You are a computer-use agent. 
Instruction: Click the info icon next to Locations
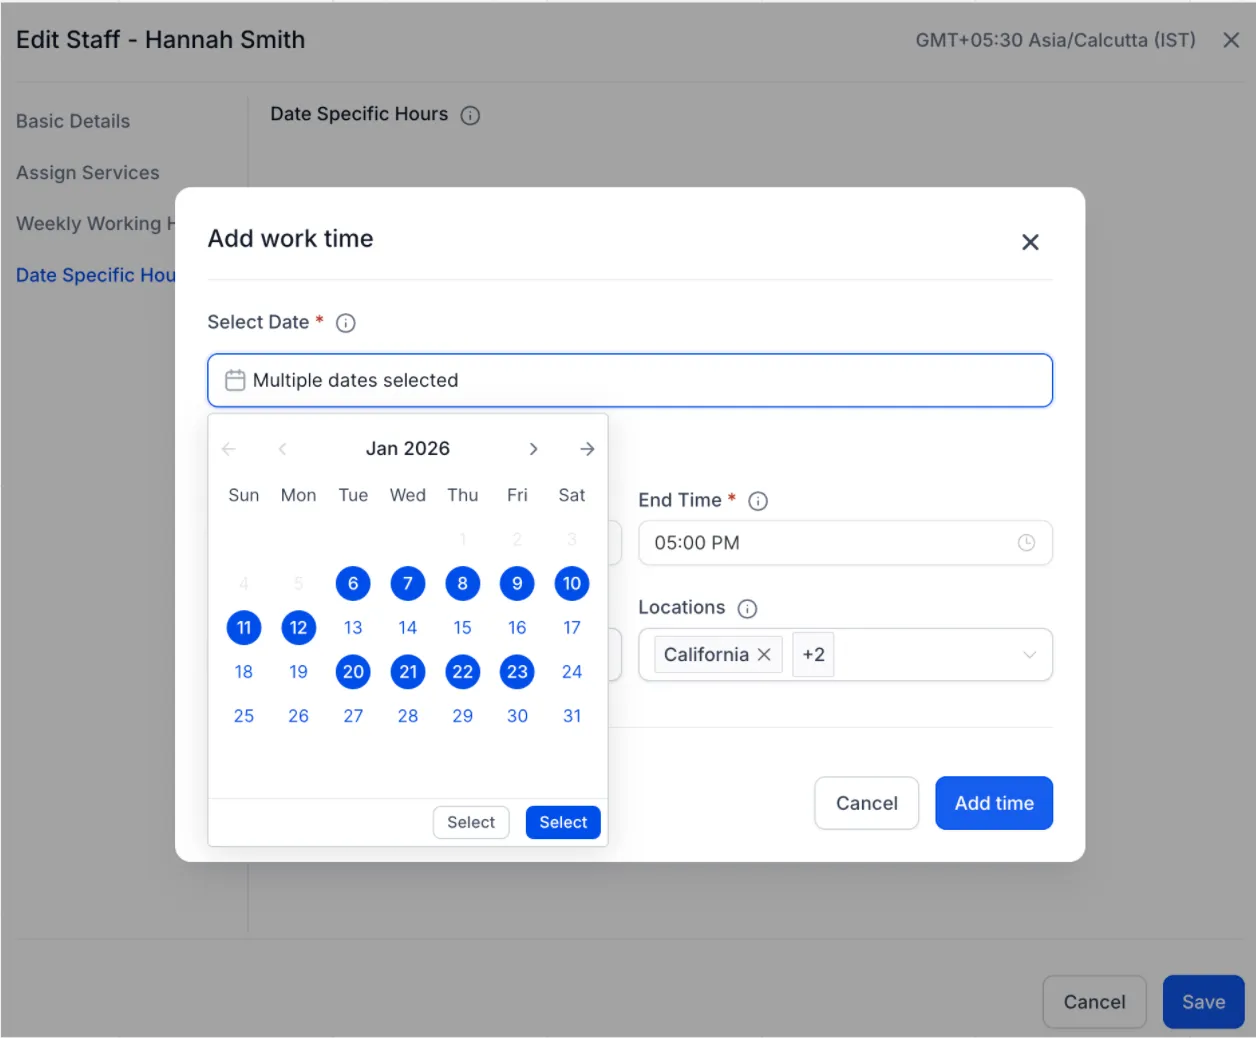(x=747, y=608)
